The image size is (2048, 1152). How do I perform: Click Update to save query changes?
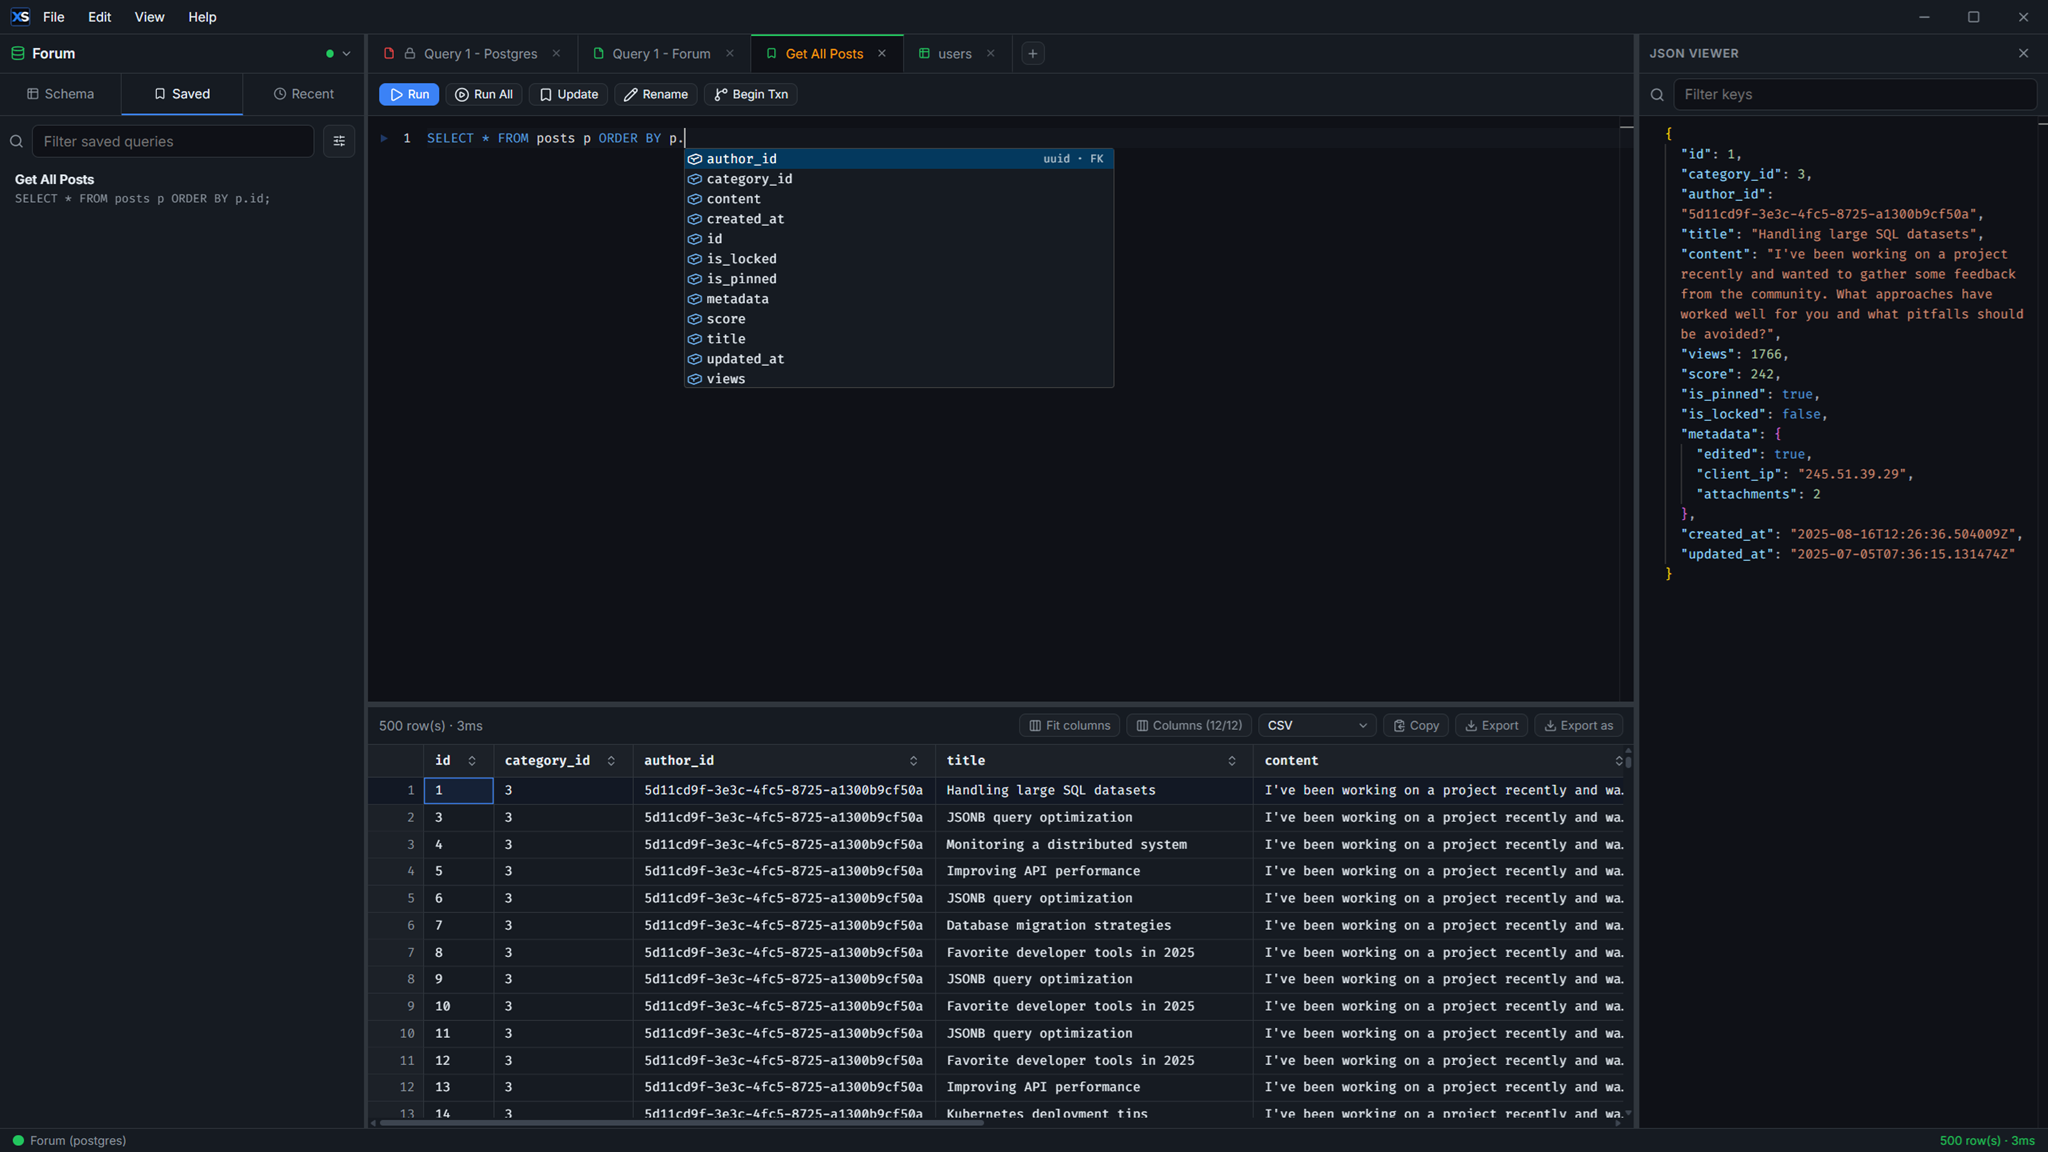(568, 95)
